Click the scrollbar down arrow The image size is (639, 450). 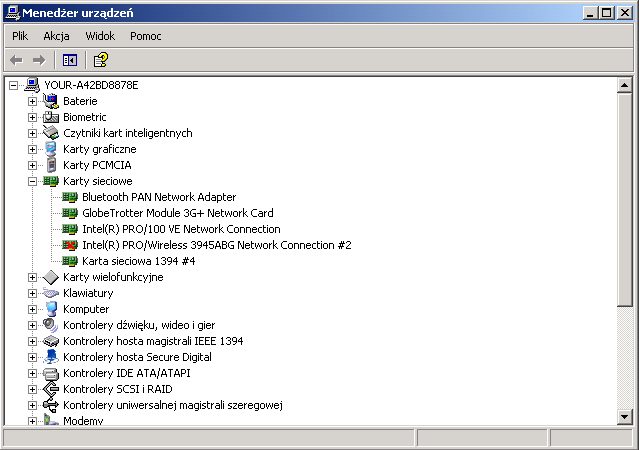624,417
